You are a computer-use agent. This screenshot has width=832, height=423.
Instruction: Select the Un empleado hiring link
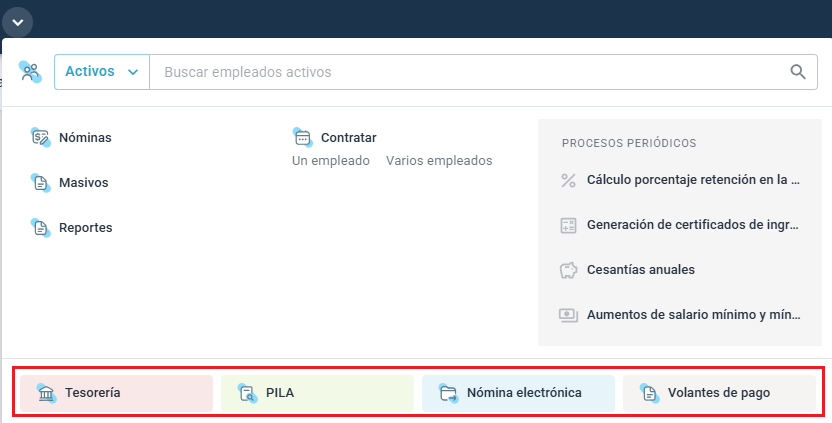[x=330, y=161]
